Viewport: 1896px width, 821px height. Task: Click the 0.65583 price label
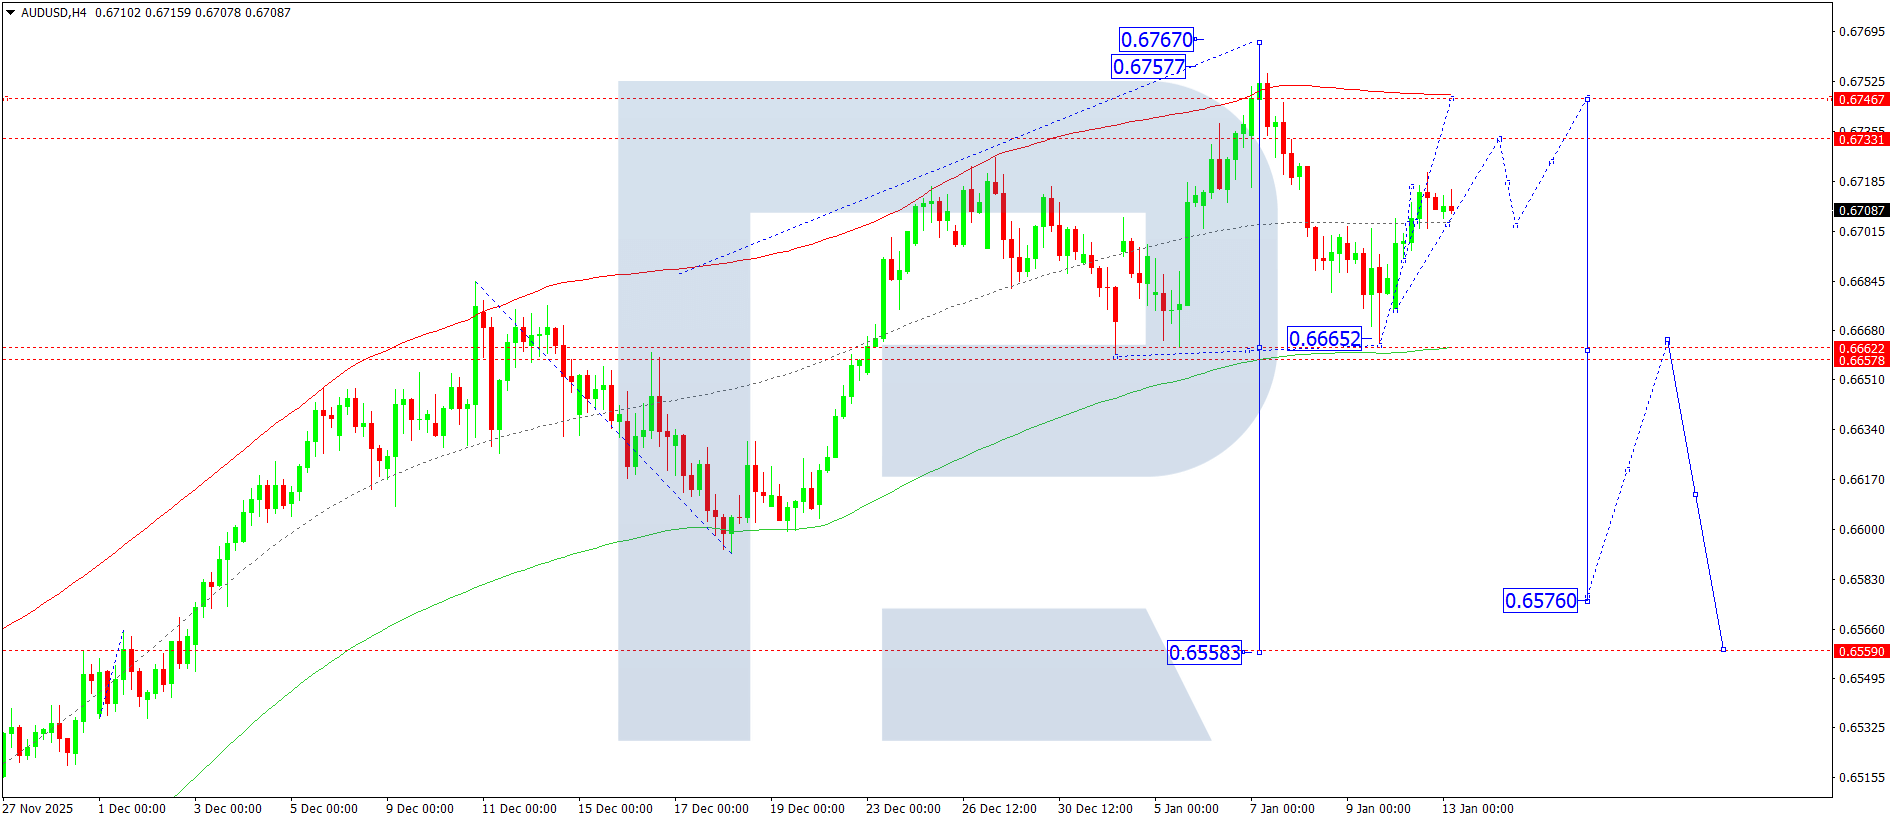pos(1204,653)
